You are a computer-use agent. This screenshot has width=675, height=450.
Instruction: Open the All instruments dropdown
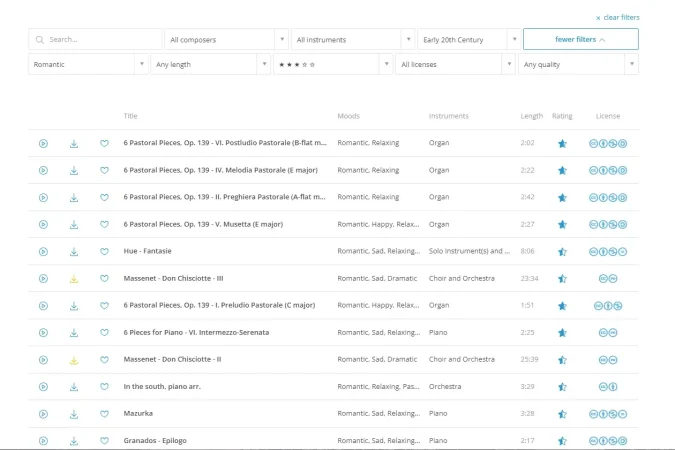pos(353,40)
